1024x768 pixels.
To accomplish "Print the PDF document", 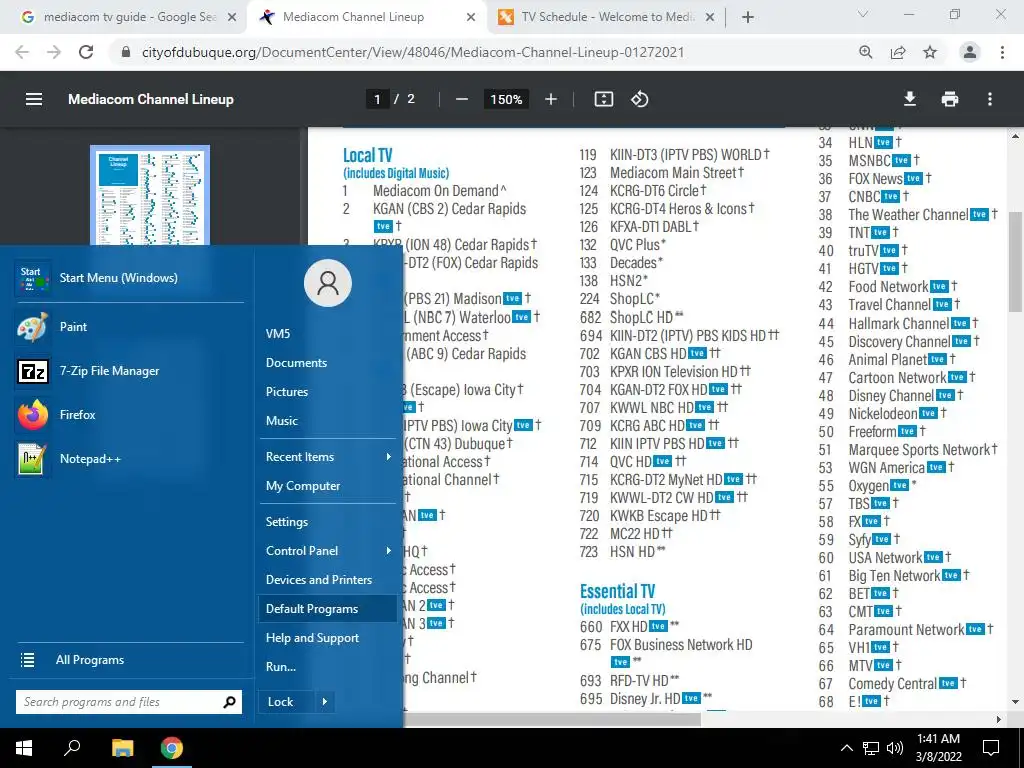I will click(950, 99).
